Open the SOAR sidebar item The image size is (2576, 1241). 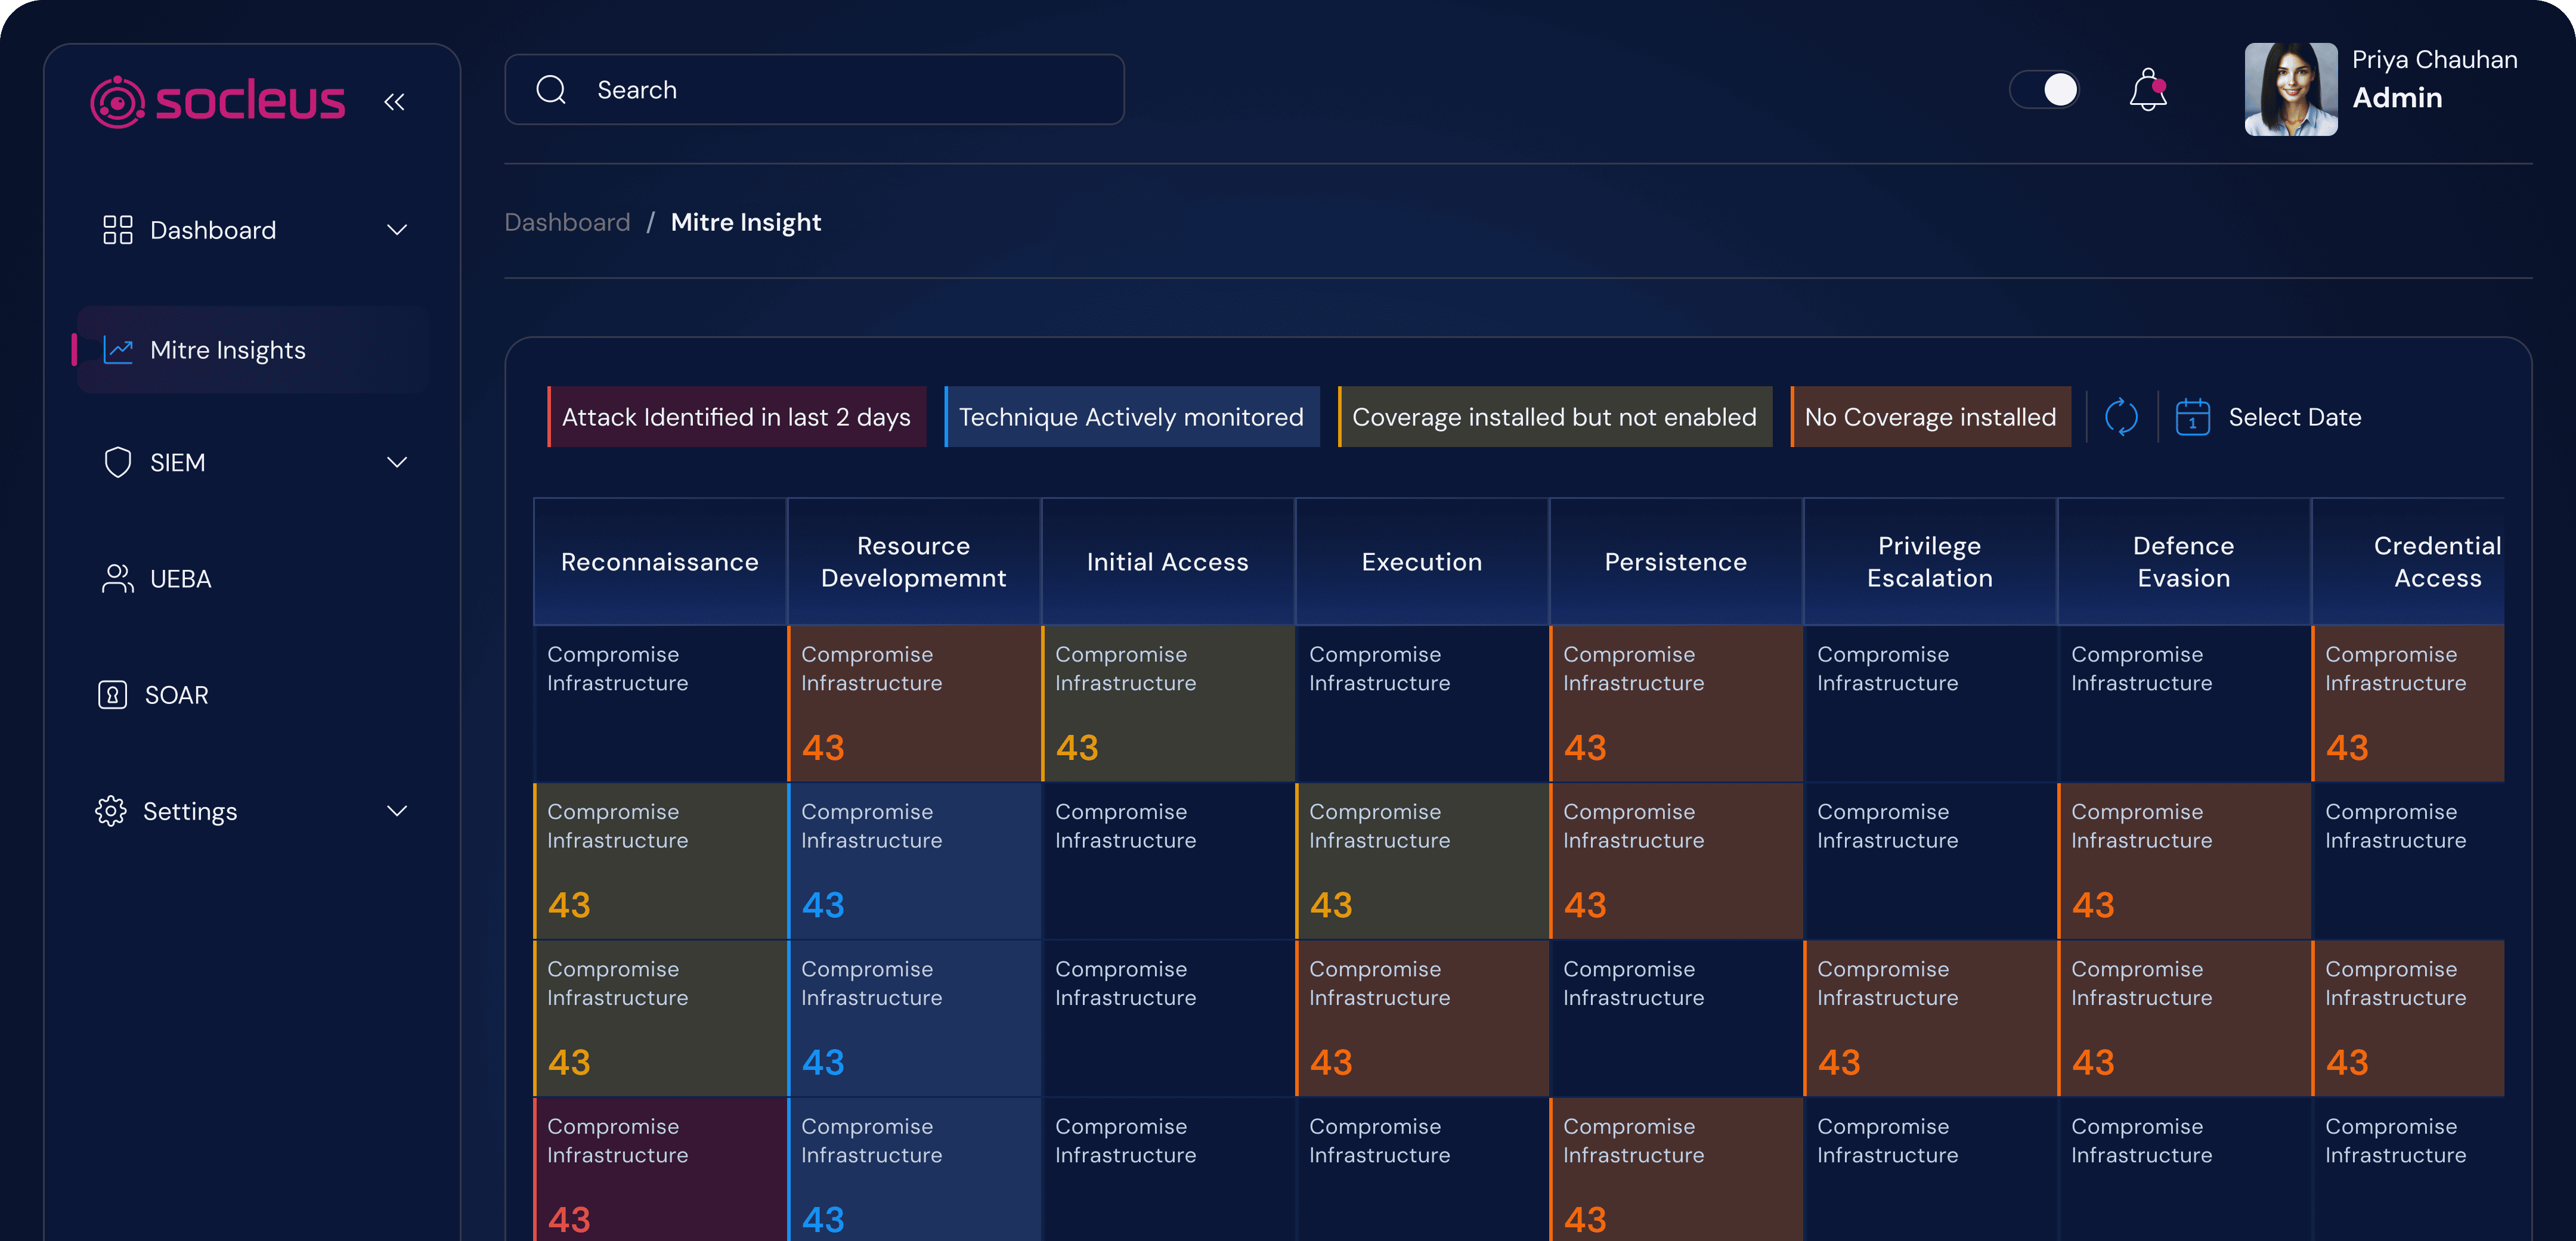point(254,695)
